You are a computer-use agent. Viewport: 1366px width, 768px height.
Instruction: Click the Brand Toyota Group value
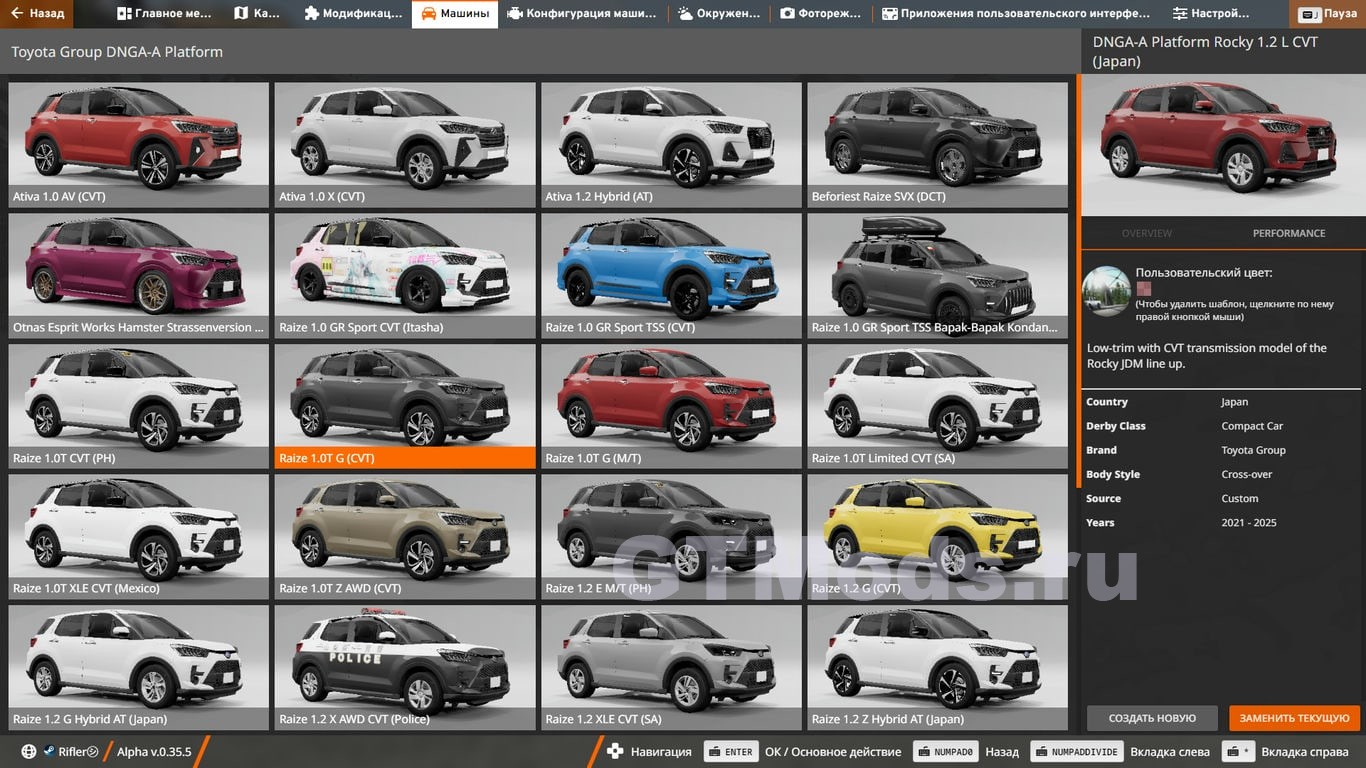[x=1253, y=451]
